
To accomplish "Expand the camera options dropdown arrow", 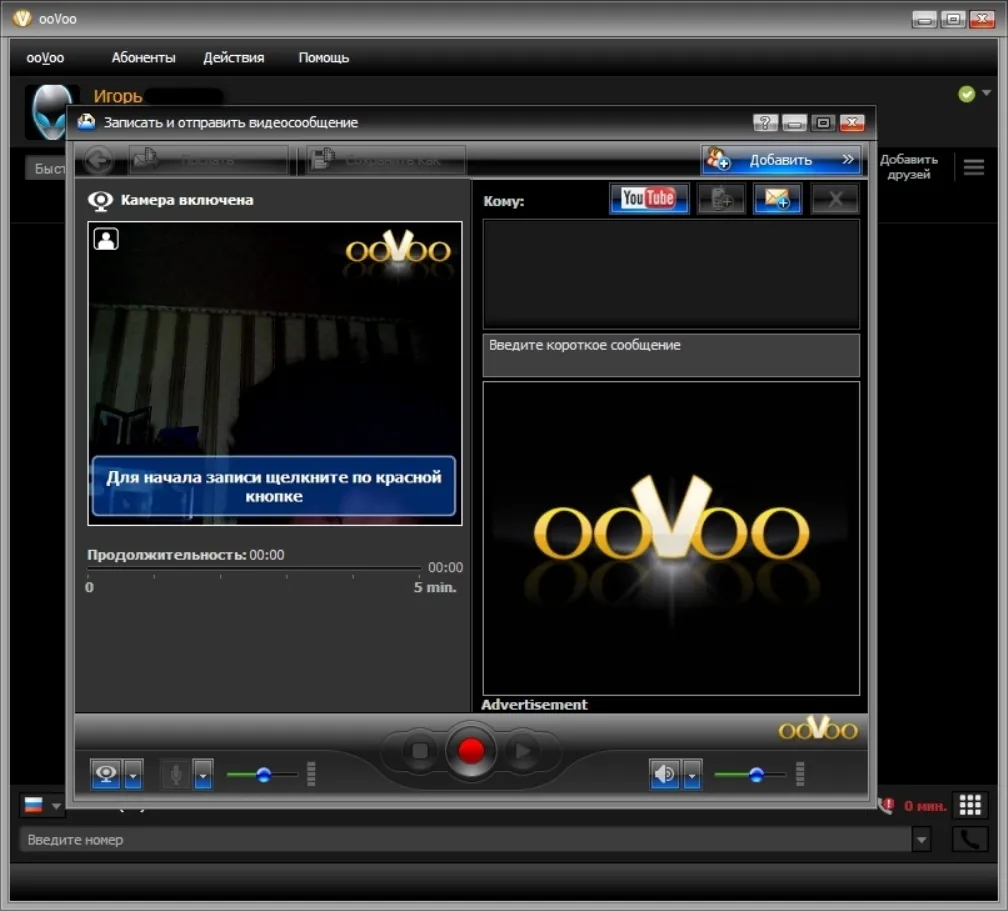I will pyautogui.click(x=133, y=774).
